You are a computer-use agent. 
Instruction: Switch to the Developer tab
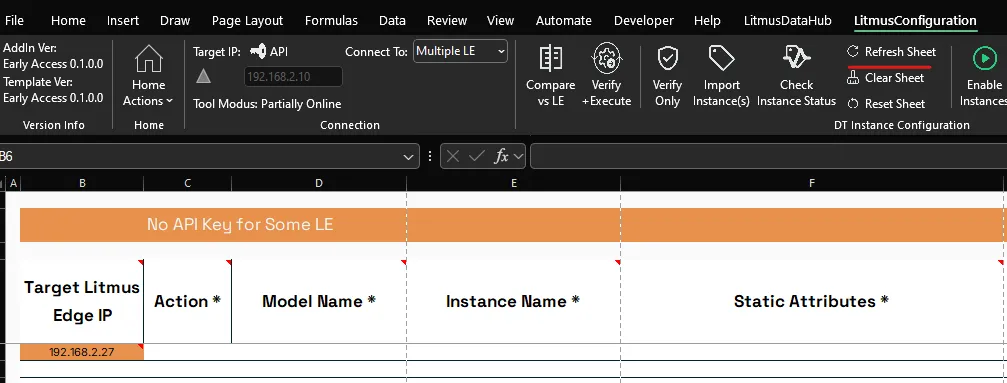644,21
